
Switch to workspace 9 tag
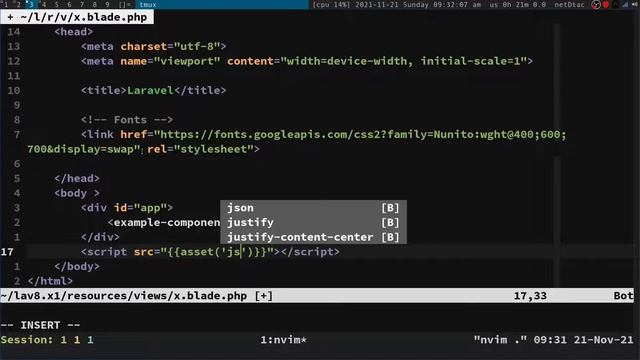107,4
